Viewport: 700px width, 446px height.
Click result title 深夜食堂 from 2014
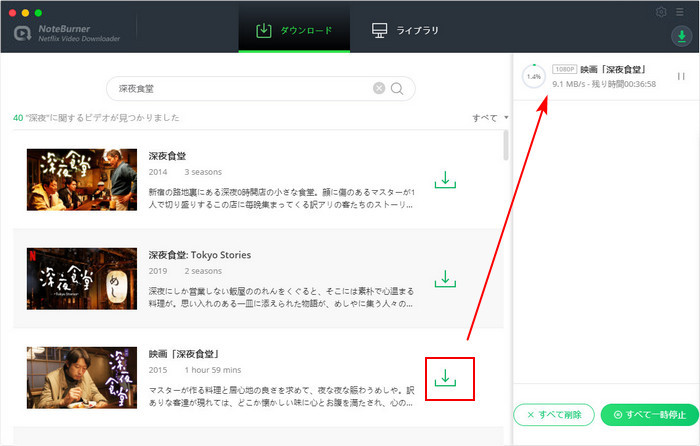(167, 156)
